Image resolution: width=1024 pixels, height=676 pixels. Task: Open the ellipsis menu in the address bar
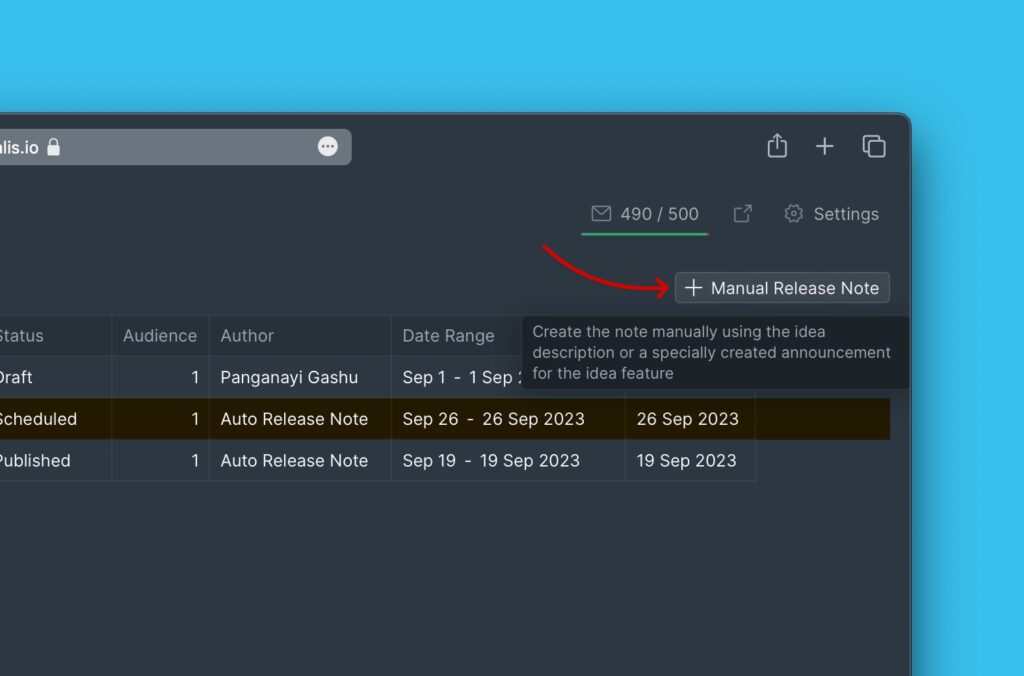[x=328, y=146]
